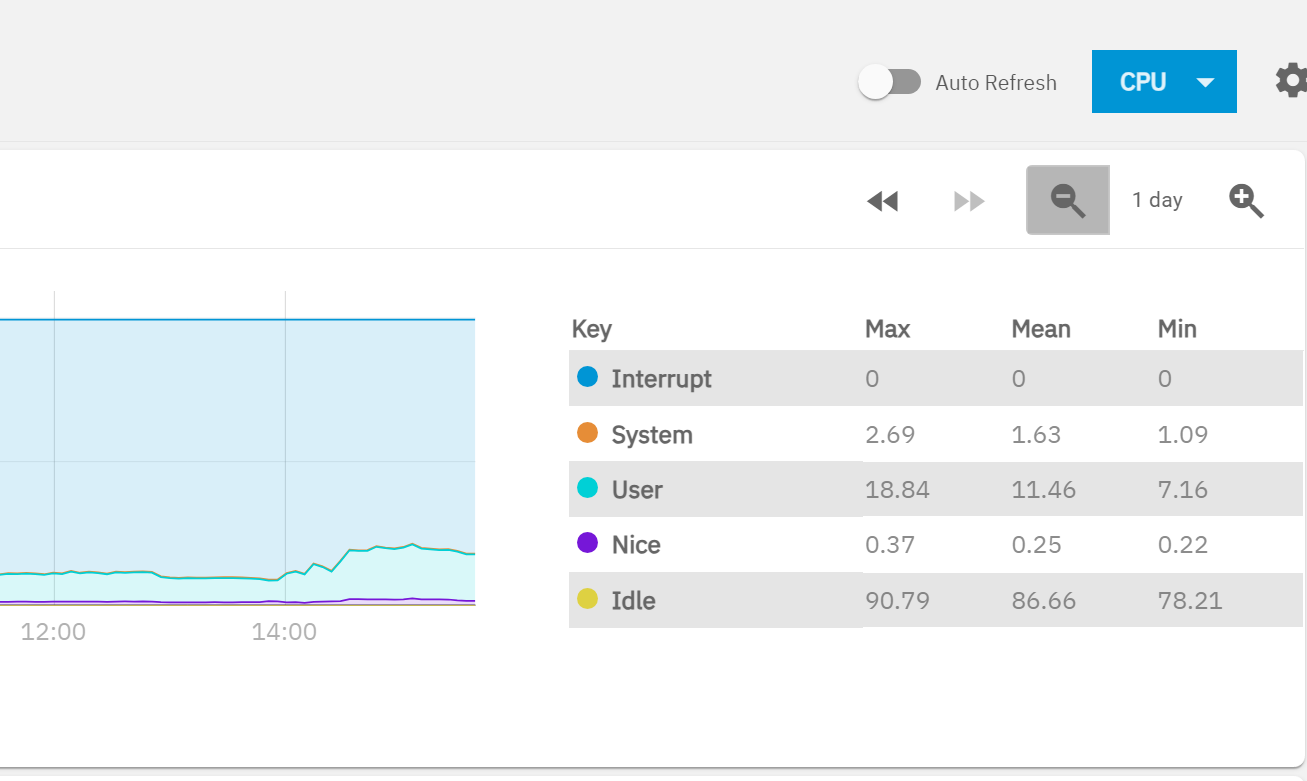Screen dimensions: 1307x781
Task: Click the blue Interrupt legend dot
Action: tap(588, 377)
